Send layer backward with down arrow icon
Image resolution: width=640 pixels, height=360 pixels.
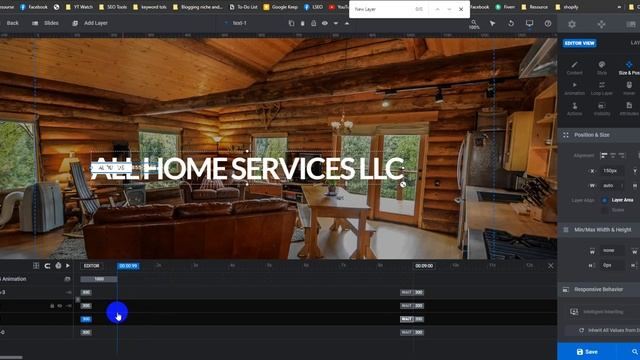pyautogui.click(x=336, y=23)
